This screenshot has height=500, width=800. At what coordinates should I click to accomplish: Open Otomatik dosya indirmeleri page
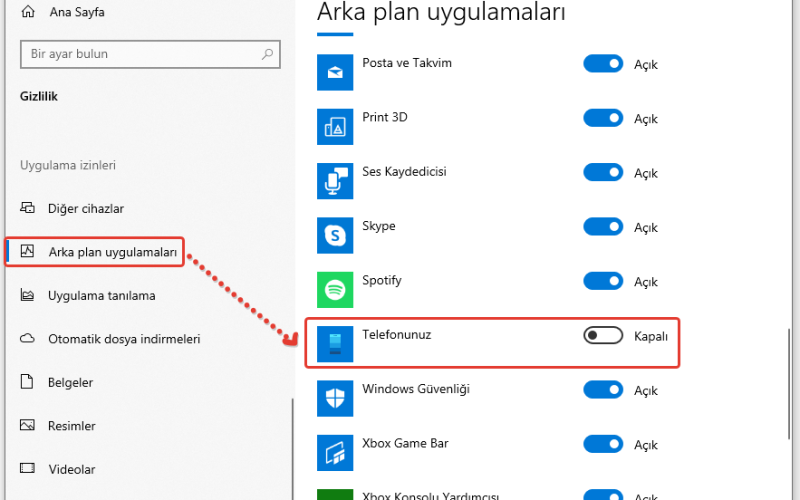coord(124,339)
